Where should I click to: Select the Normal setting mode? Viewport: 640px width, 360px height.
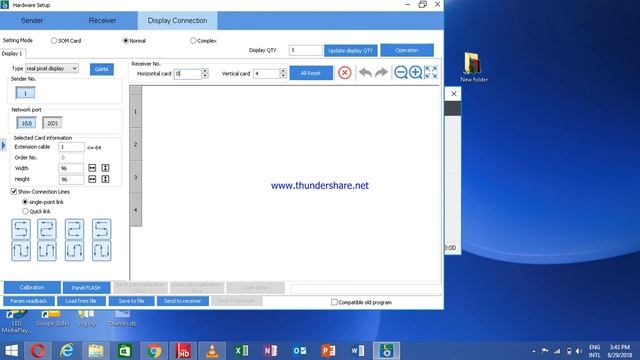click(126, 41)
